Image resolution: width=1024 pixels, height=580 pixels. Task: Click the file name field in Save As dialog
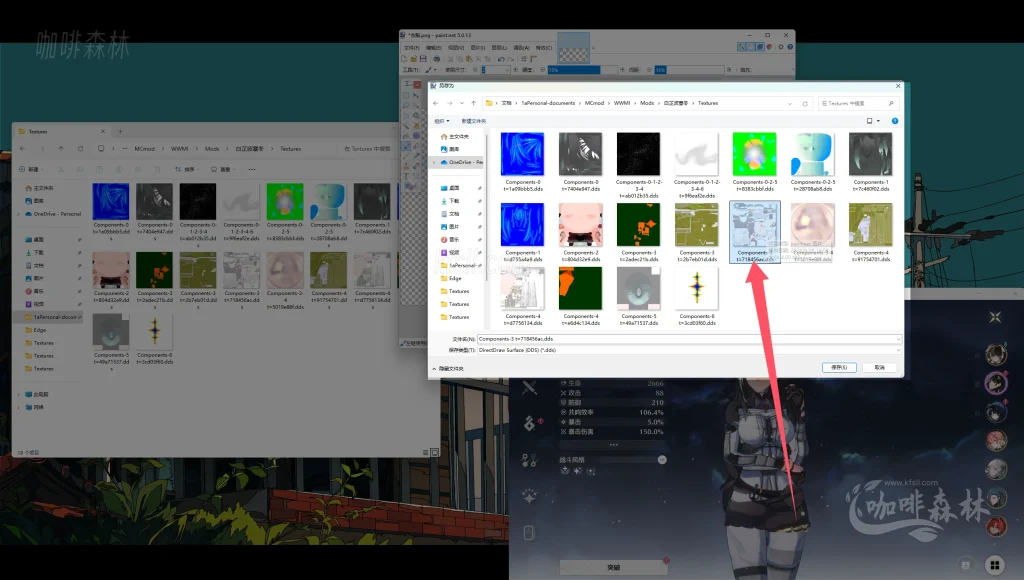(x=689, y=339)
